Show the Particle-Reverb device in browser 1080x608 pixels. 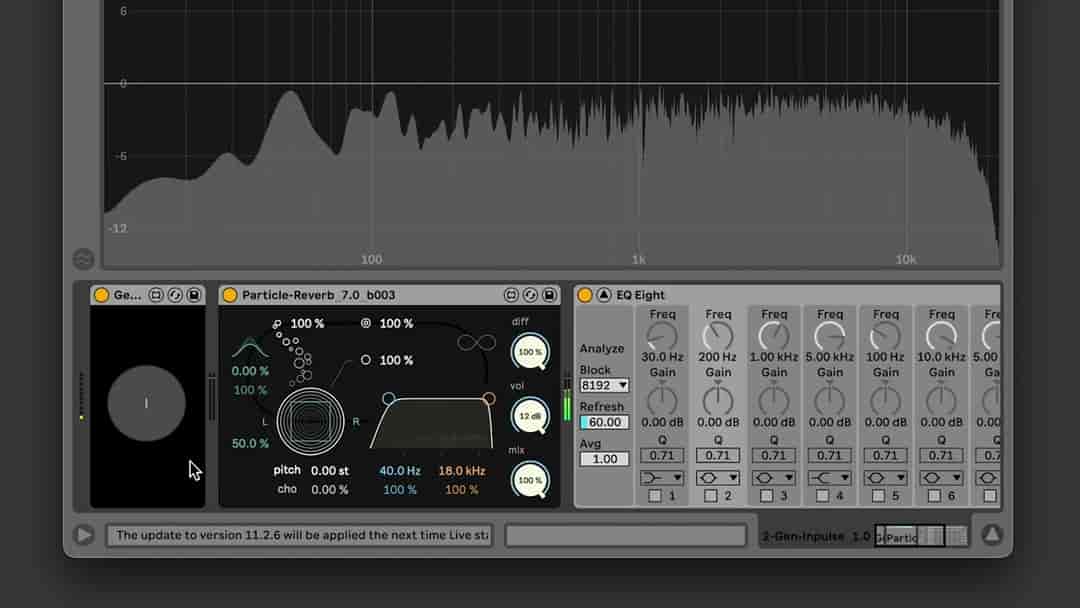(x=510, y=295)
